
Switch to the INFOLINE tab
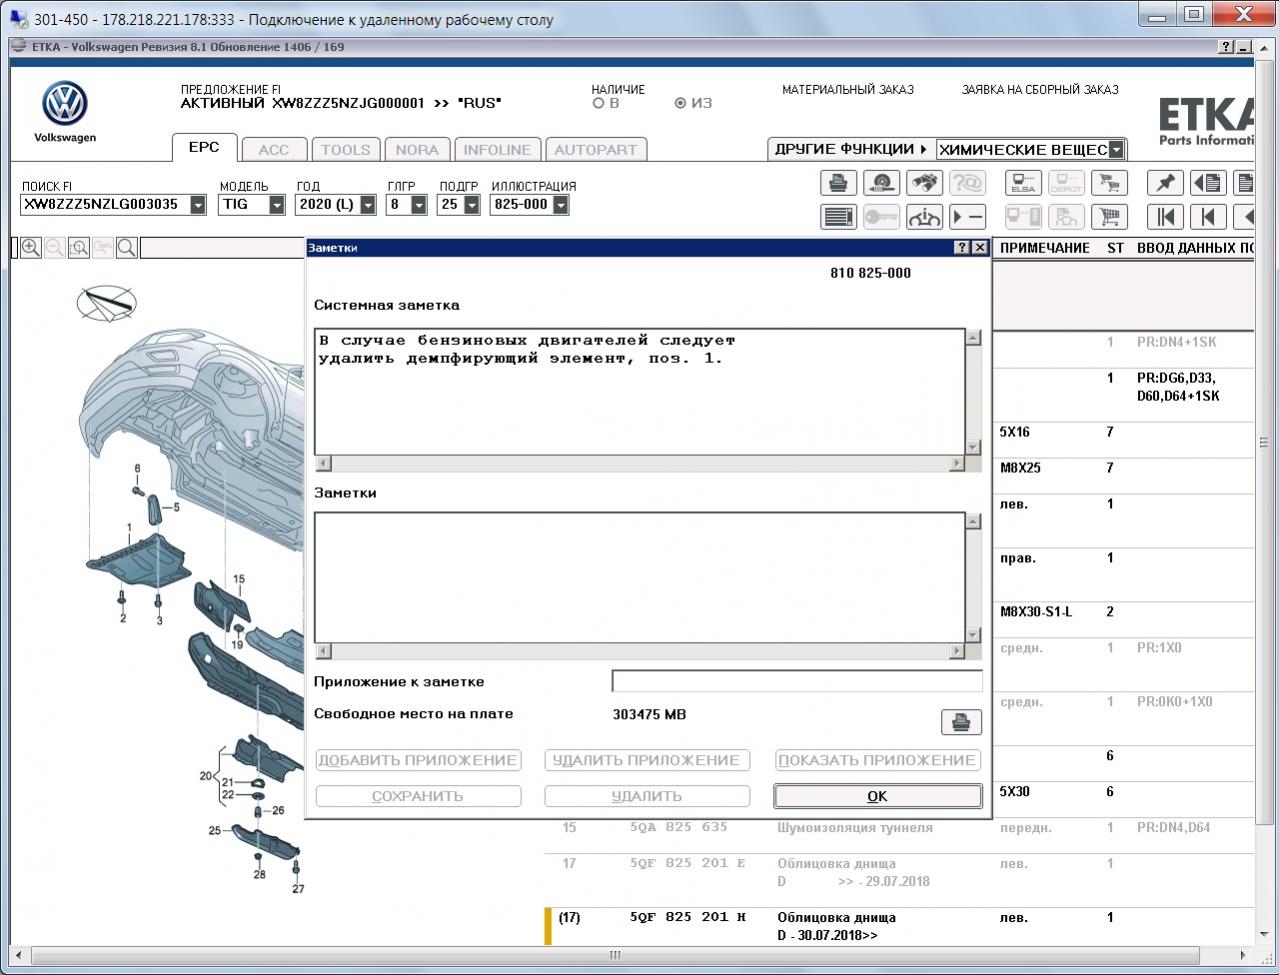[x=497, y=150]
